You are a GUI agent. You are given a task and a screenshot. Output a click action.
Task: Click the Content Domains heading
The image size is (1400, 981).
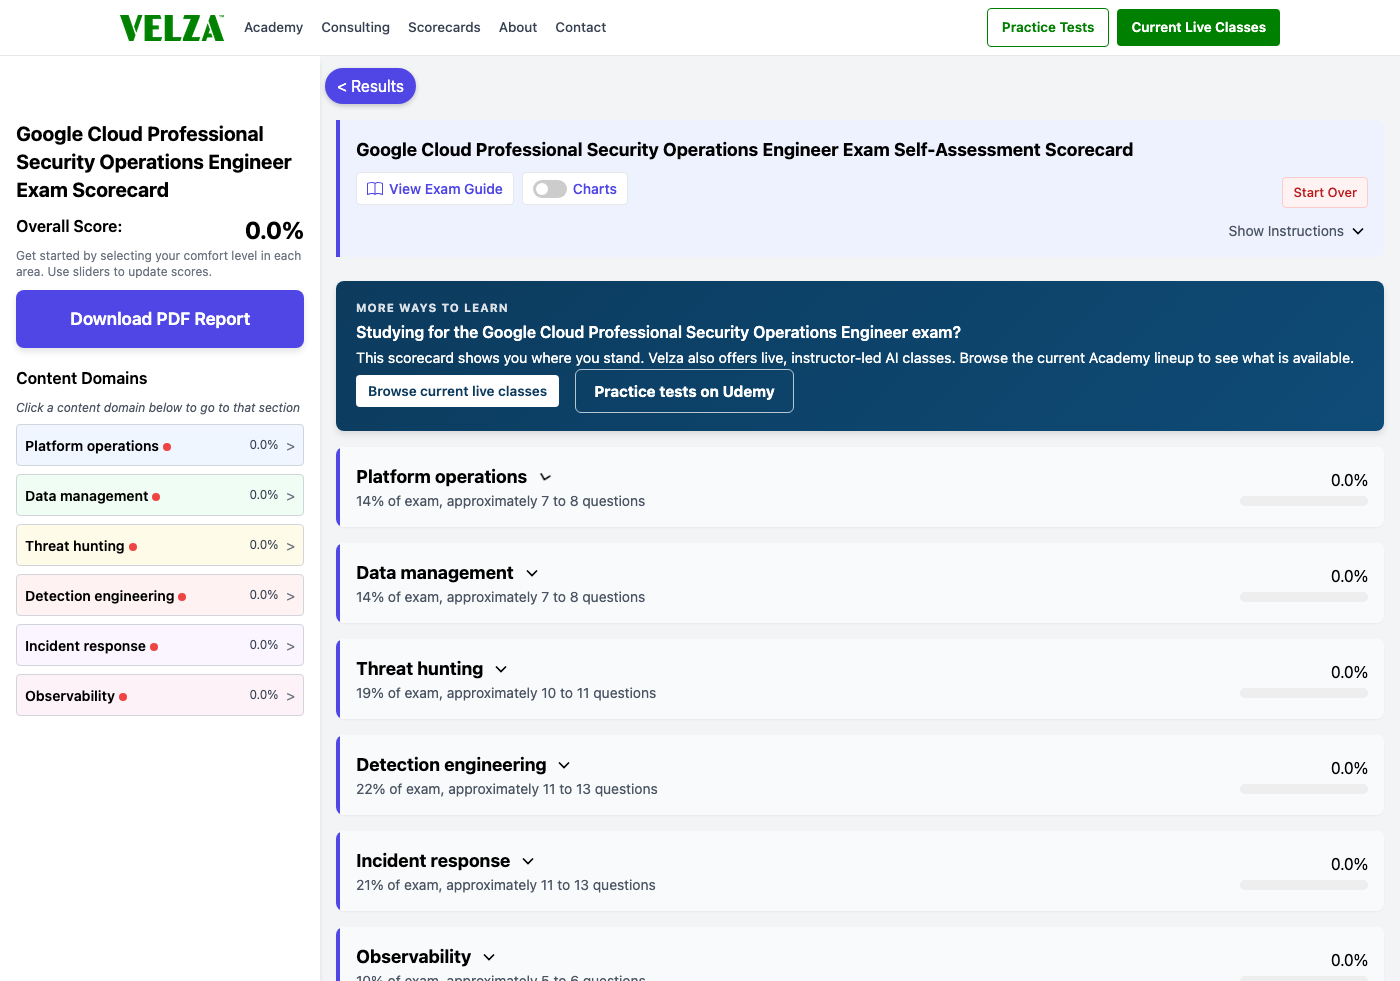pos(82,378)
